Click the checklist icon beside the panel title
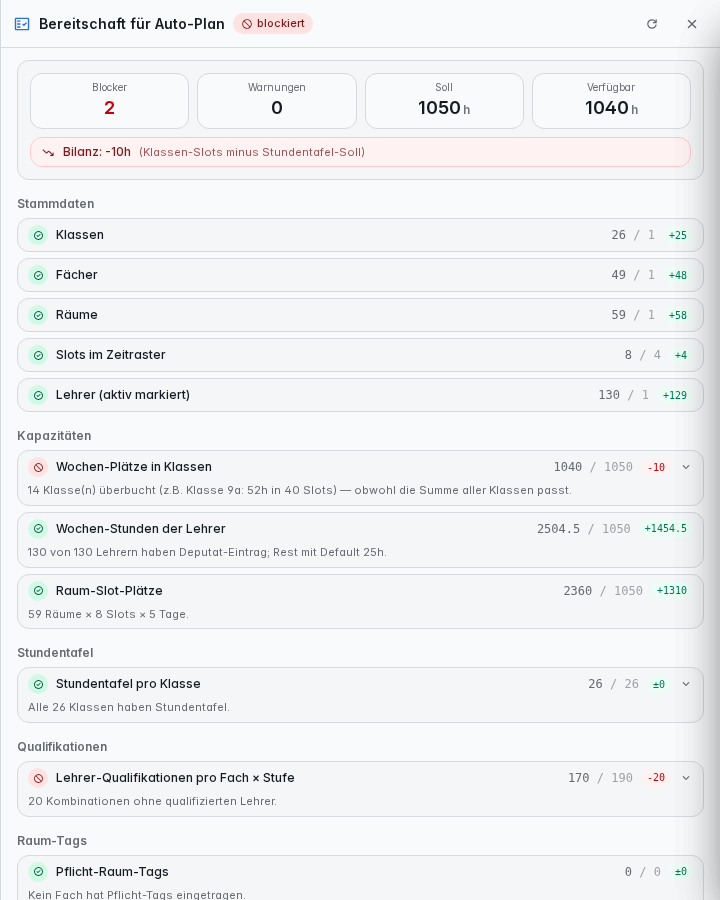Screen dimensions: 720x900 [x=22, y=24]
